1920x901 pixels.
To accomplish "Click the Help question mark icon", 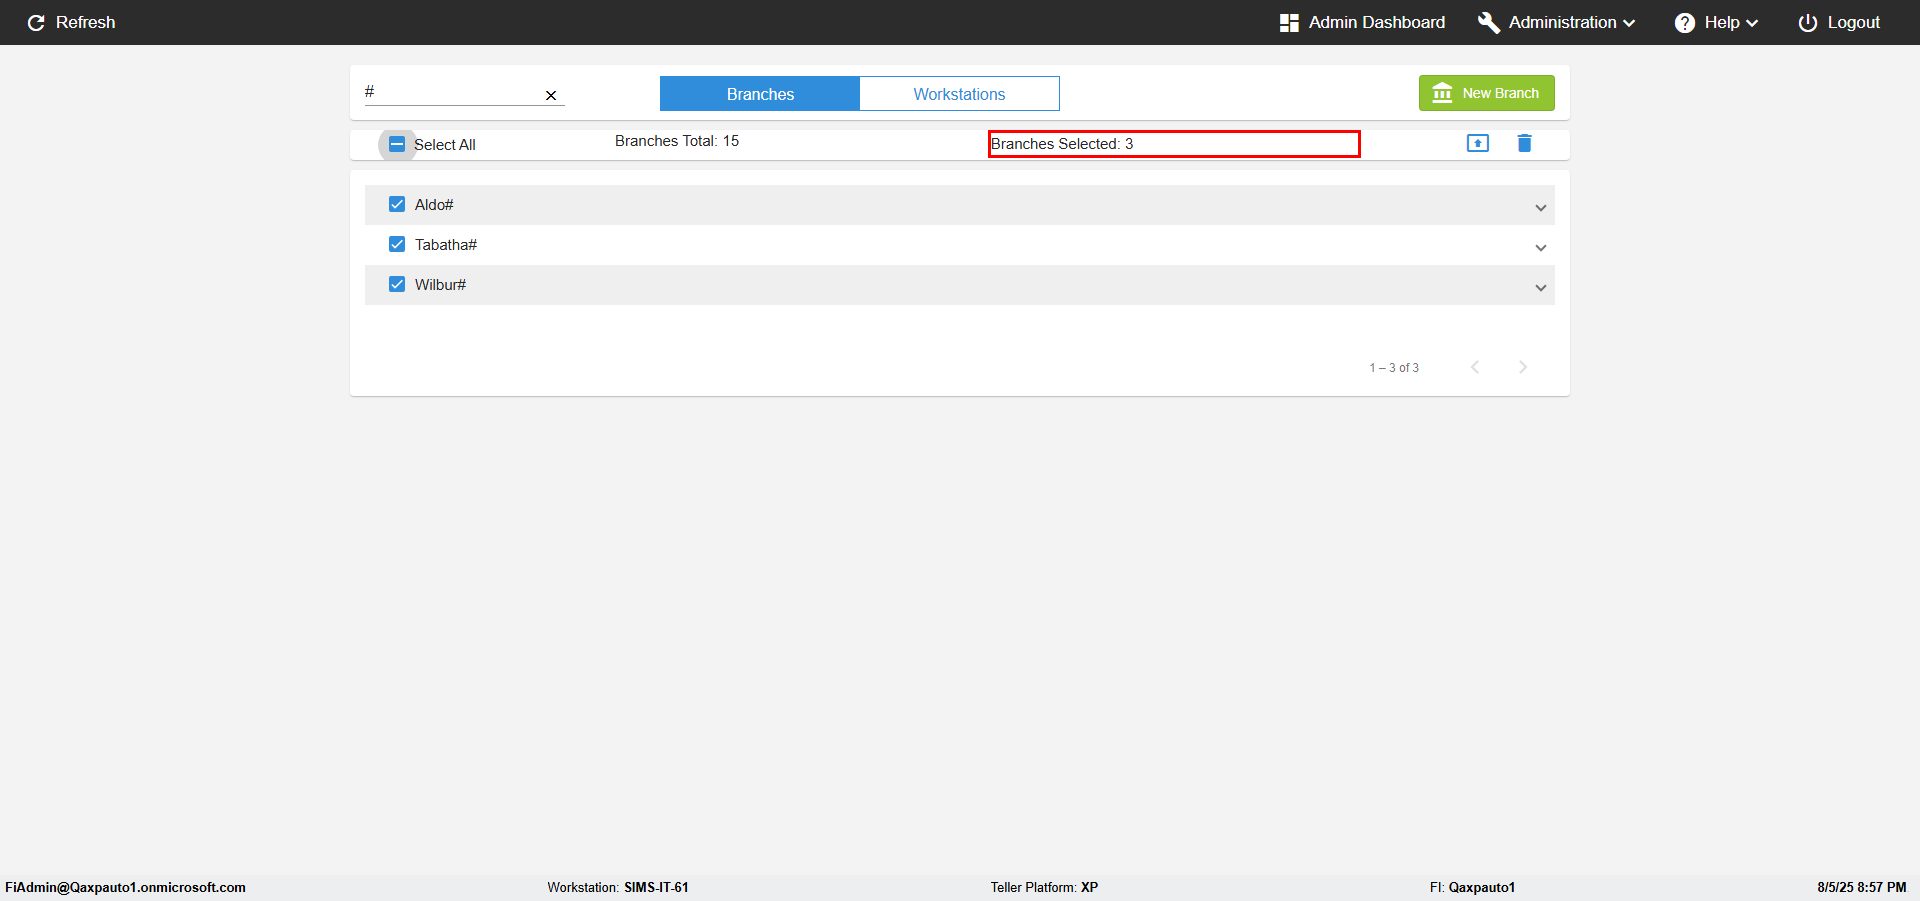I will click(x=1685, y=22).
